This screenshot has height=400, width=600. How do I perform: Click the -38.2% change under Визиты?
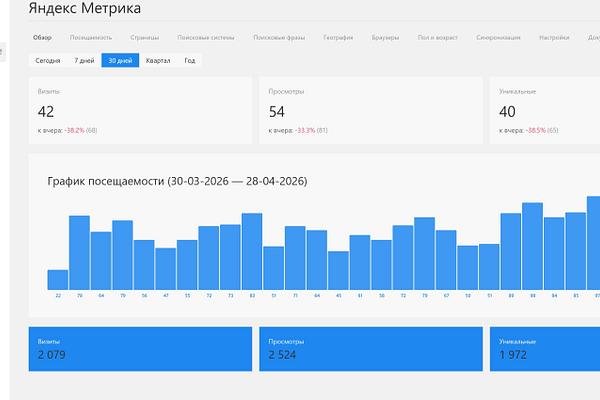coord(75,131)
